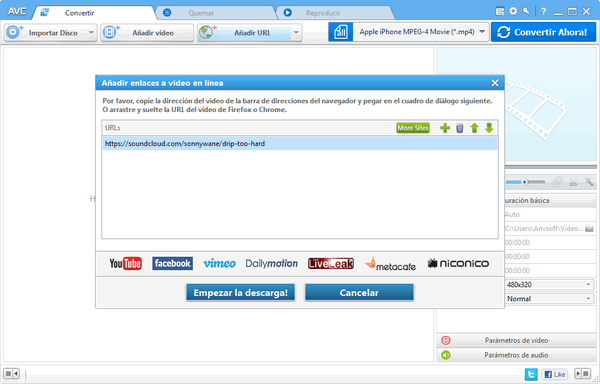Delete URL with the trash bin icon
Screen dimensions: 600x384
coord(460,128)
